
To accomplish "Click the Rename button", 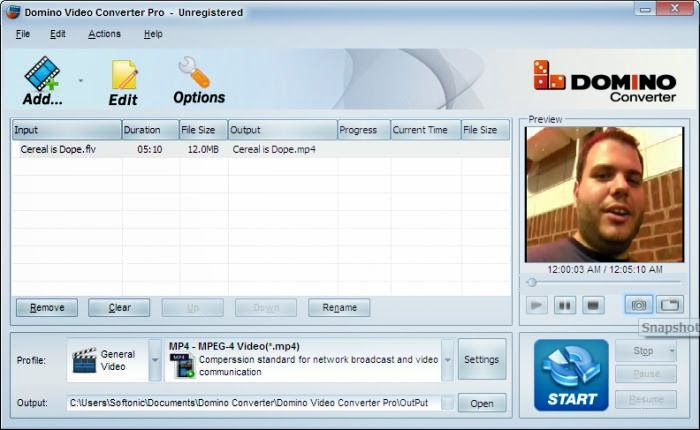I will pyautogui.click(x=339, y=308).
